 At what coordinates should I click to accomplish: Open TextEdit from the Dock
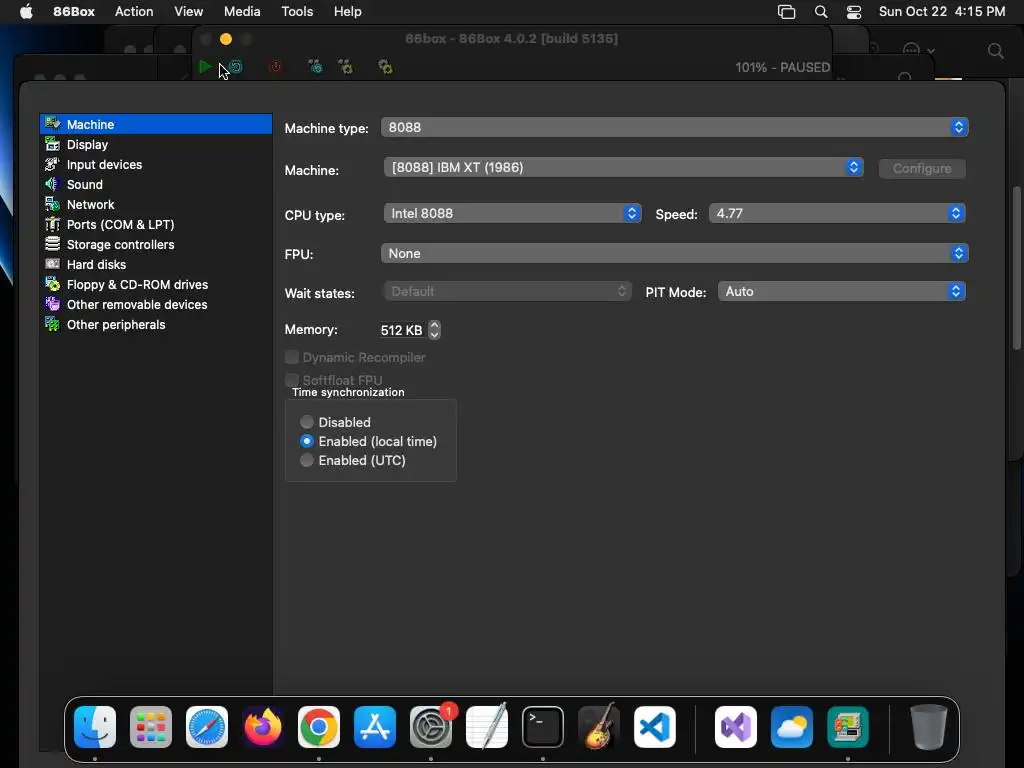tap(487, 727)
